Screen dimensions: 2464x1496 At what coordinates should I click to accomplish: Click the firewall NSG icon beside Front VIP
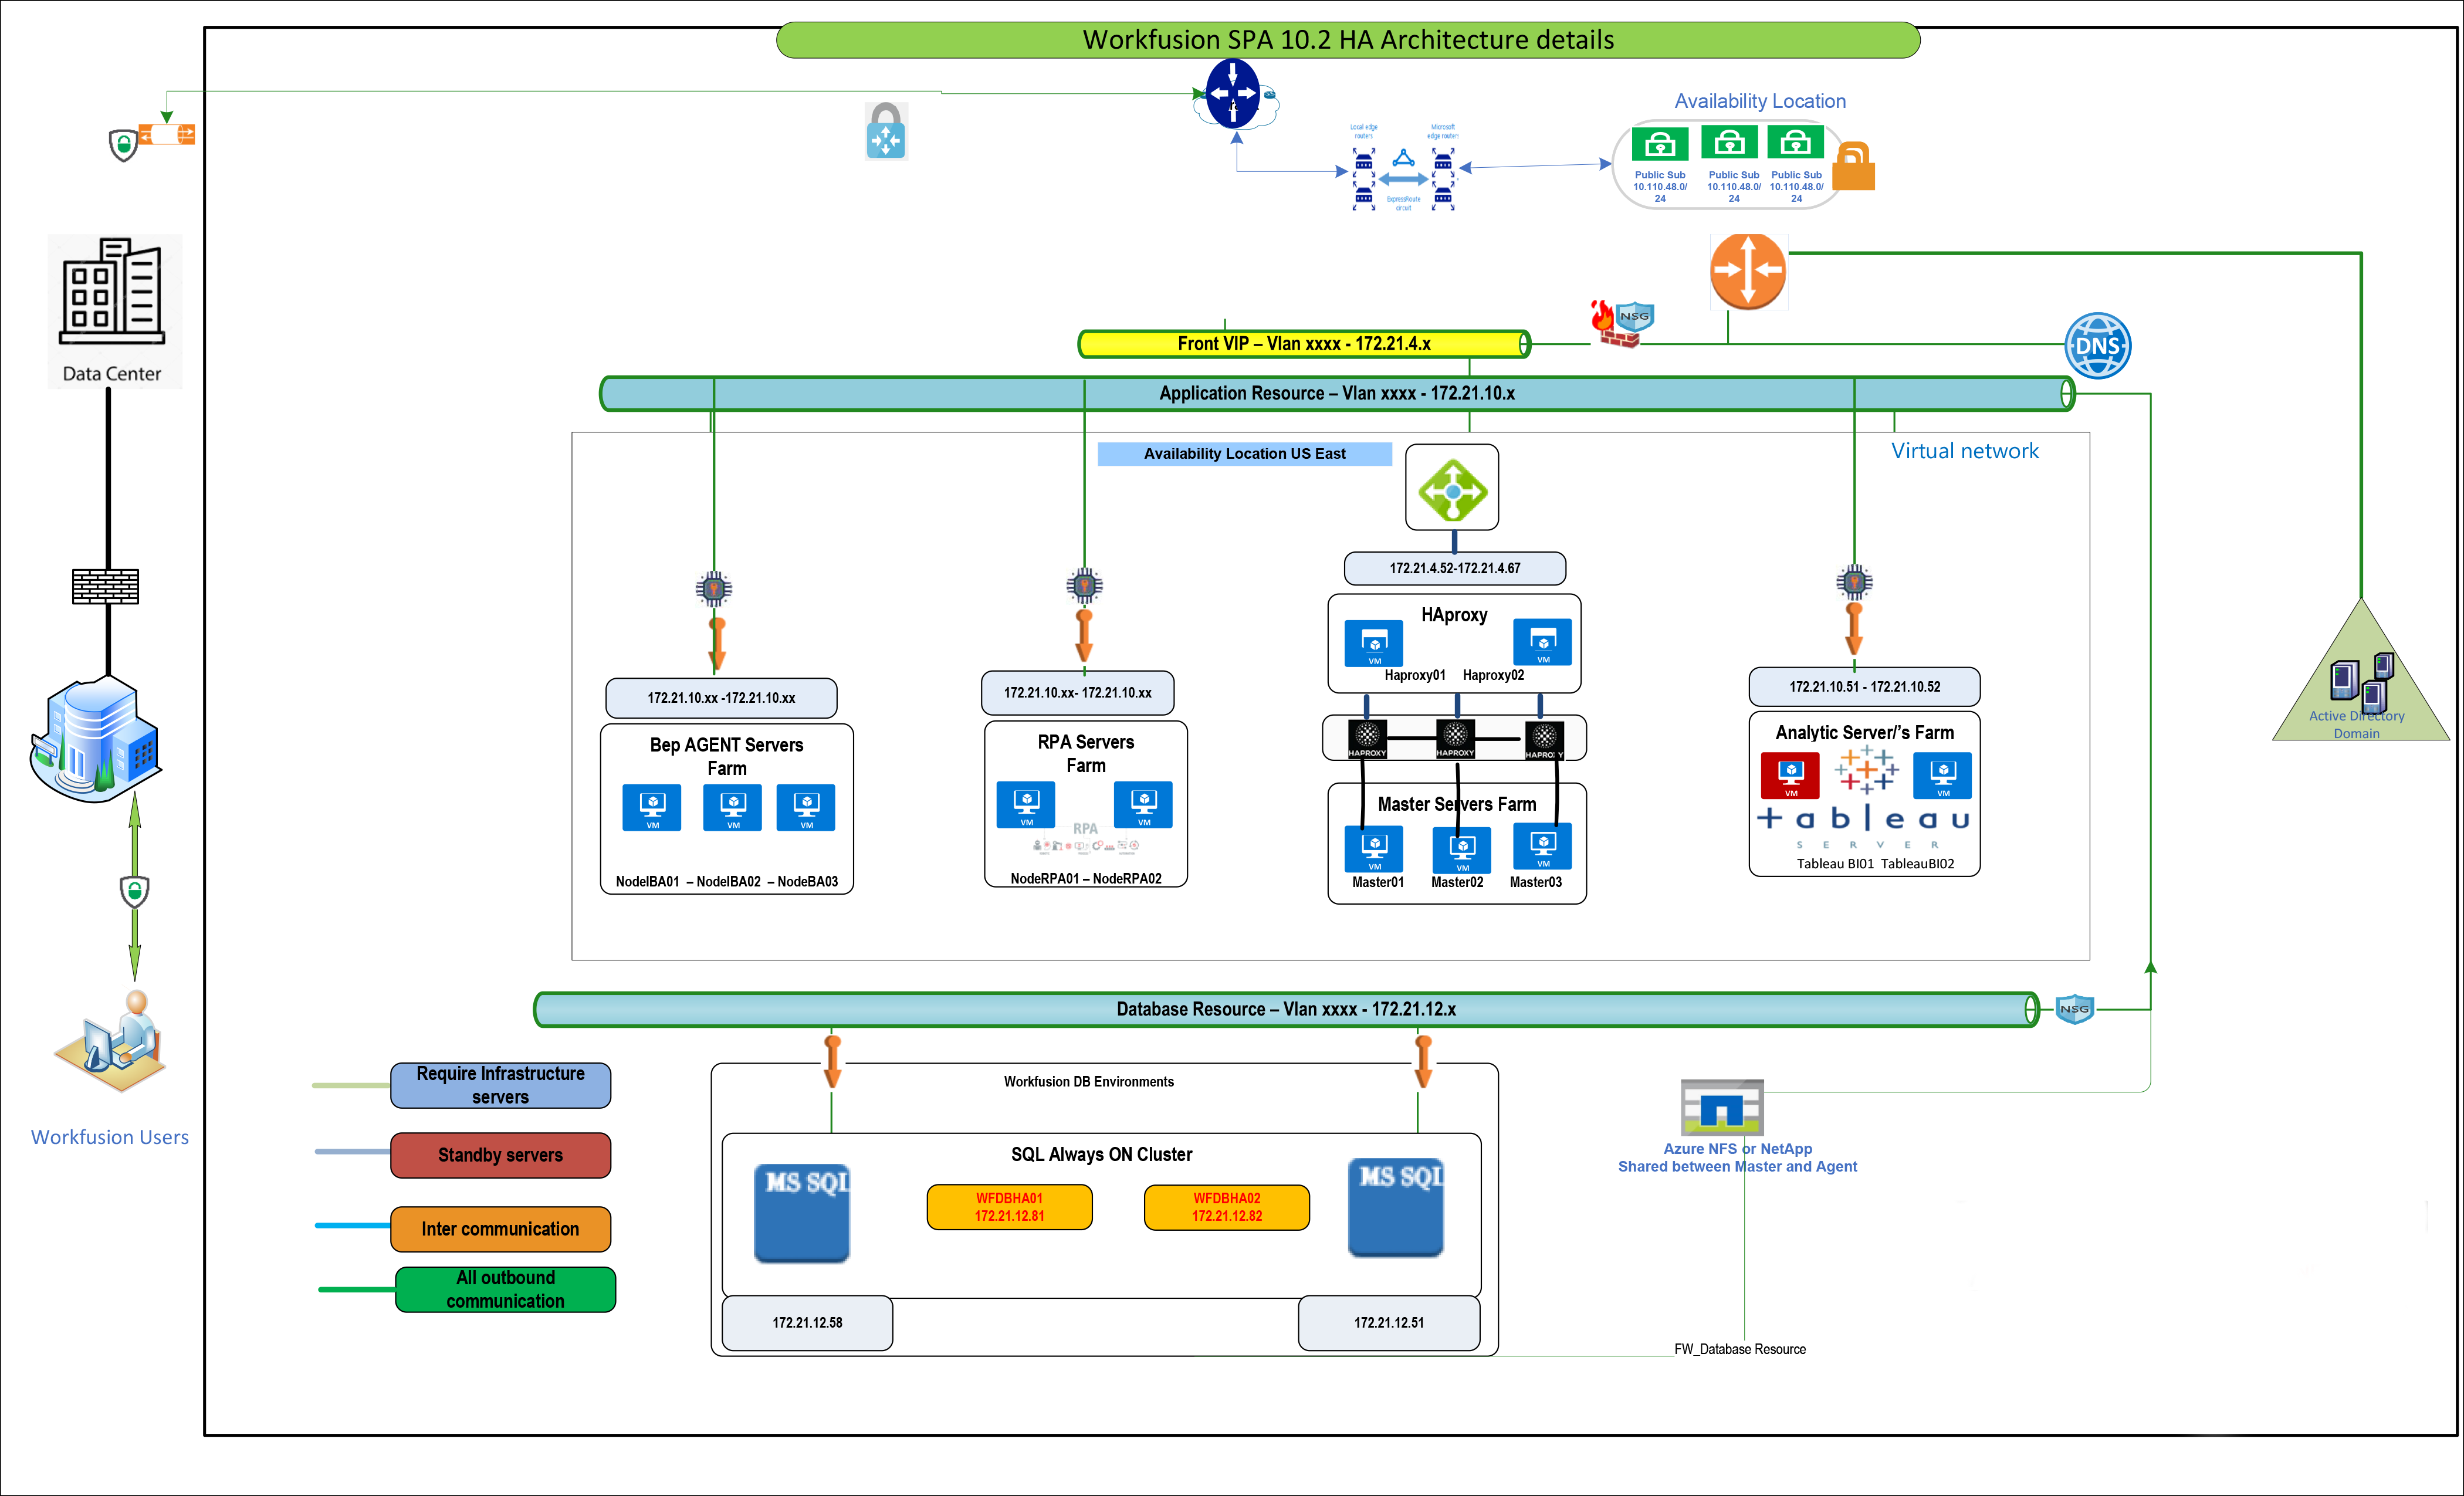(1622, 324)
